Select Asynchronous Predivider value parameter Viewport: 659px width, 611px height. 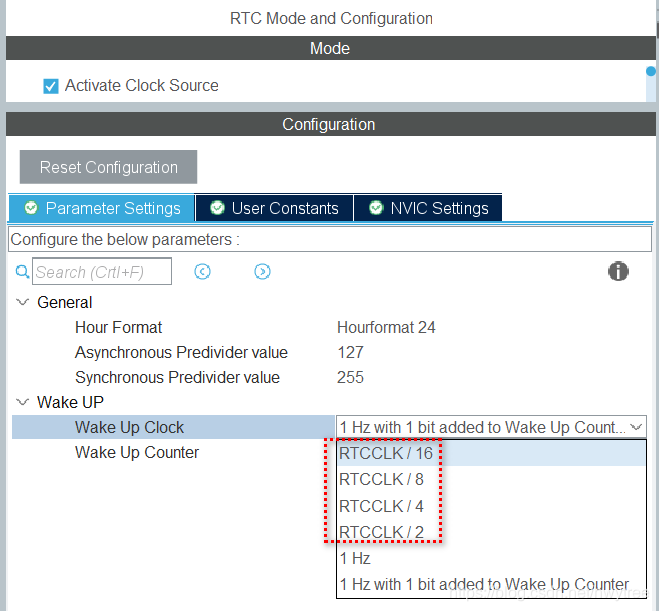[181, 352]
